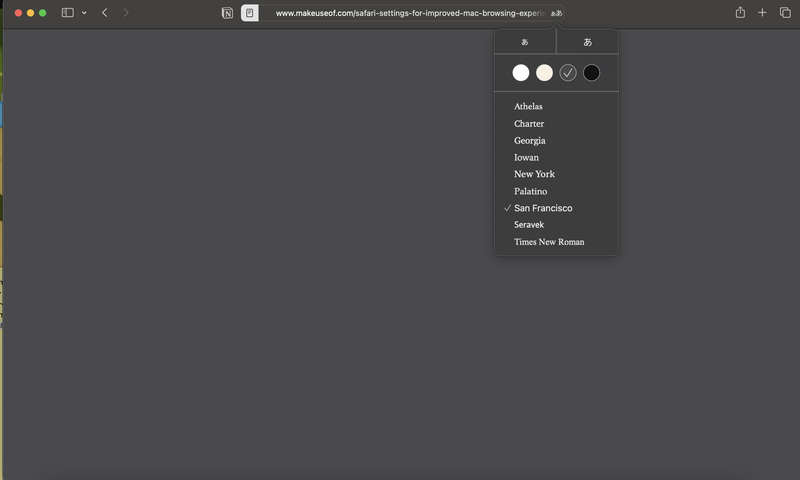Image resolution: width=800 pixels, height=480 pixels.
Task: Choose Georgia font
Action: 529,141
